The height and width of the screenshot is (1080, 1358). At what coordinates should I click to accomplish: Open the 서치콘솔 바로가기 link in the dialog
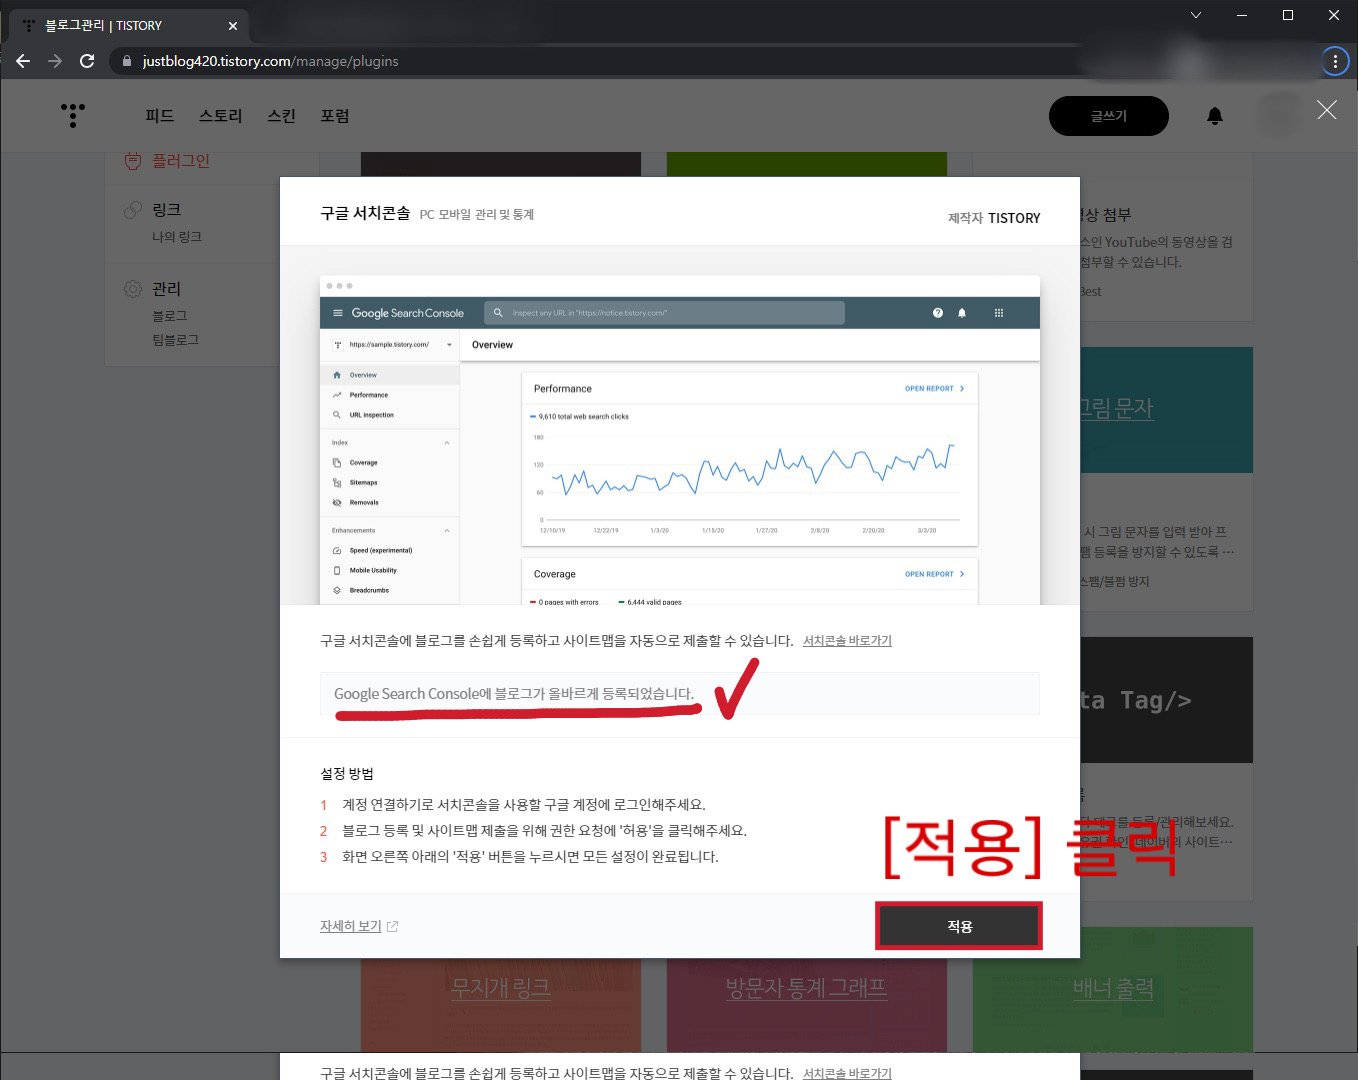click(847, 641)
